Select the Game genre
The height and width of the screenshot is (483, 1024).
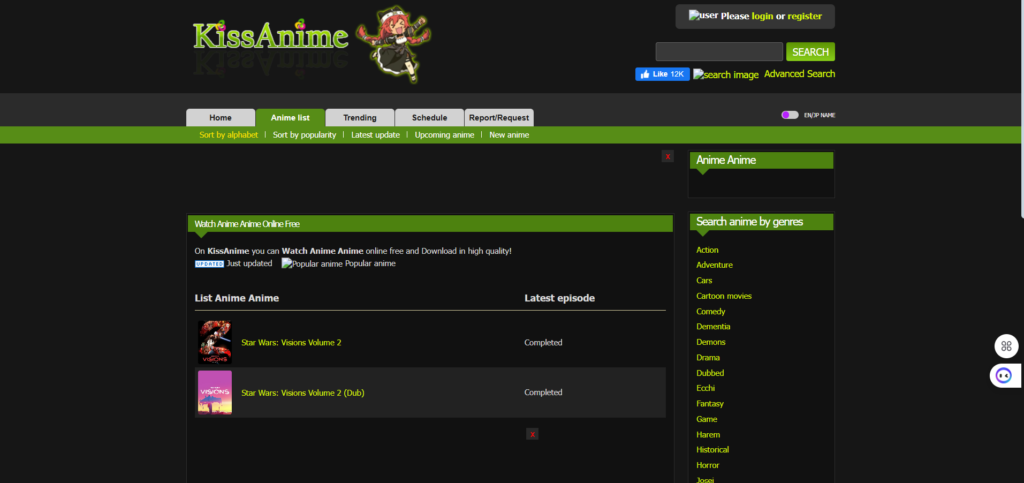pos(707,420)
